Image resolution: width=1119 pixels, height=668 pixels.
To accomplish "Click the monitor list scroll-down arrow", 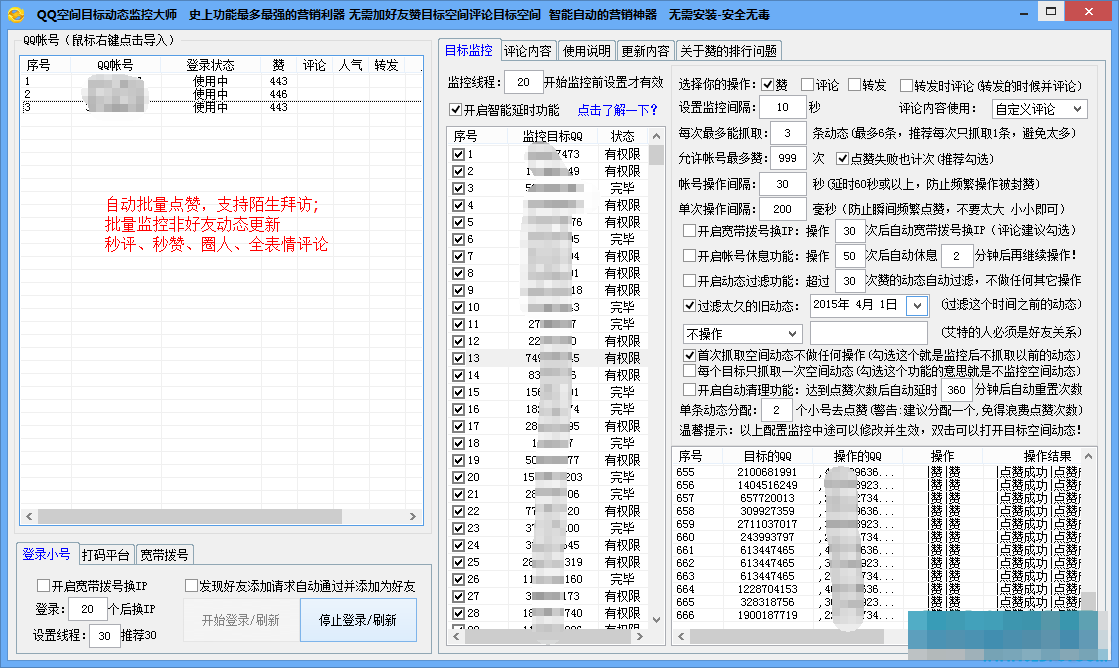I will (x=657, y=619).
